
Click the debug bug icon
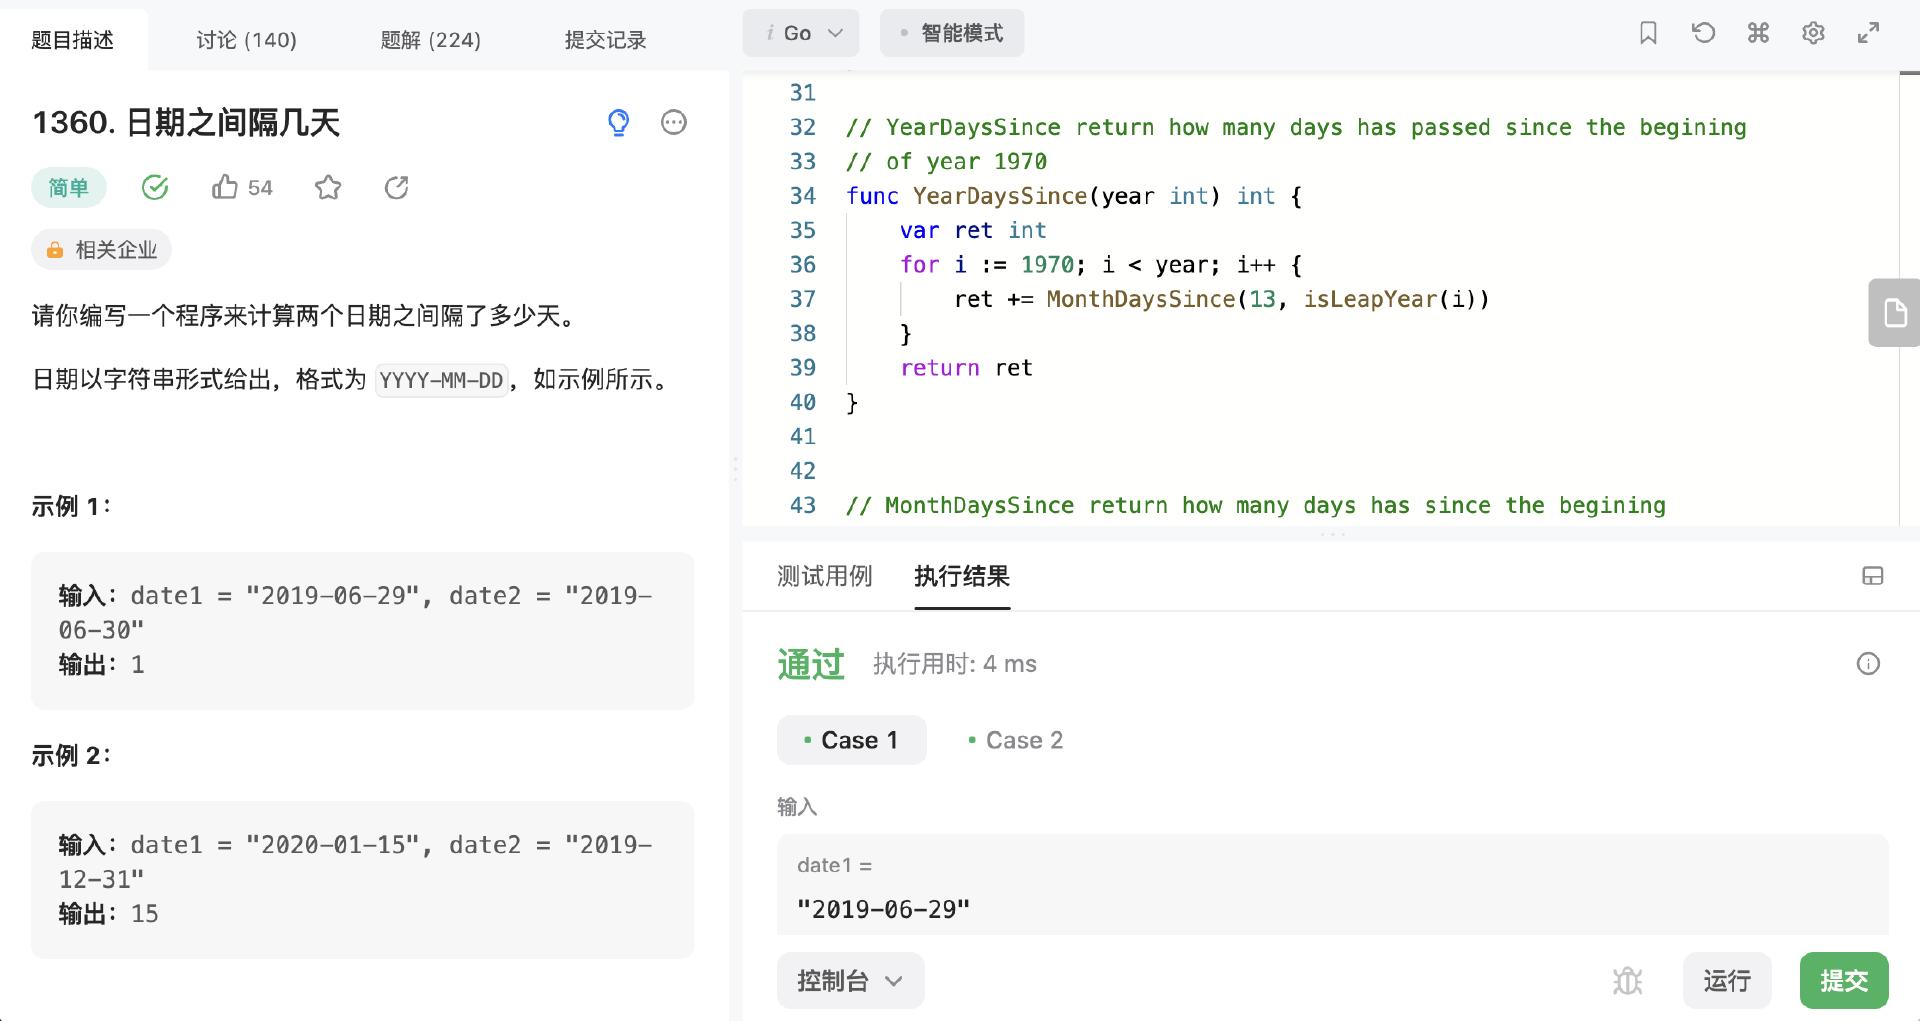point(1627,980)
